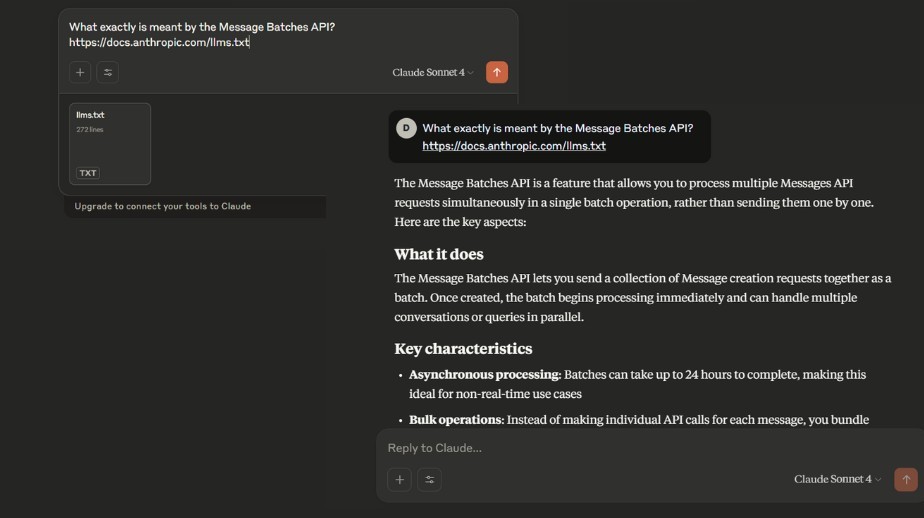
Task: Click the TXT badge on the llms.txt attachment
Action: 88,173
